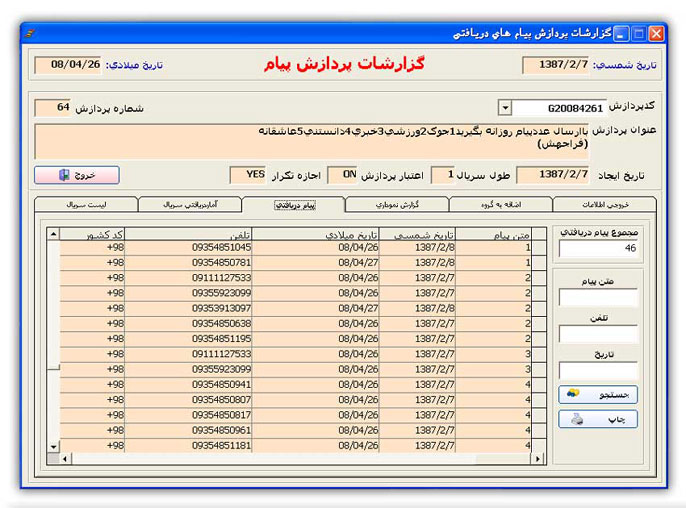
Task: Click the طول سريال field showing 1
Action: [443, 175]
